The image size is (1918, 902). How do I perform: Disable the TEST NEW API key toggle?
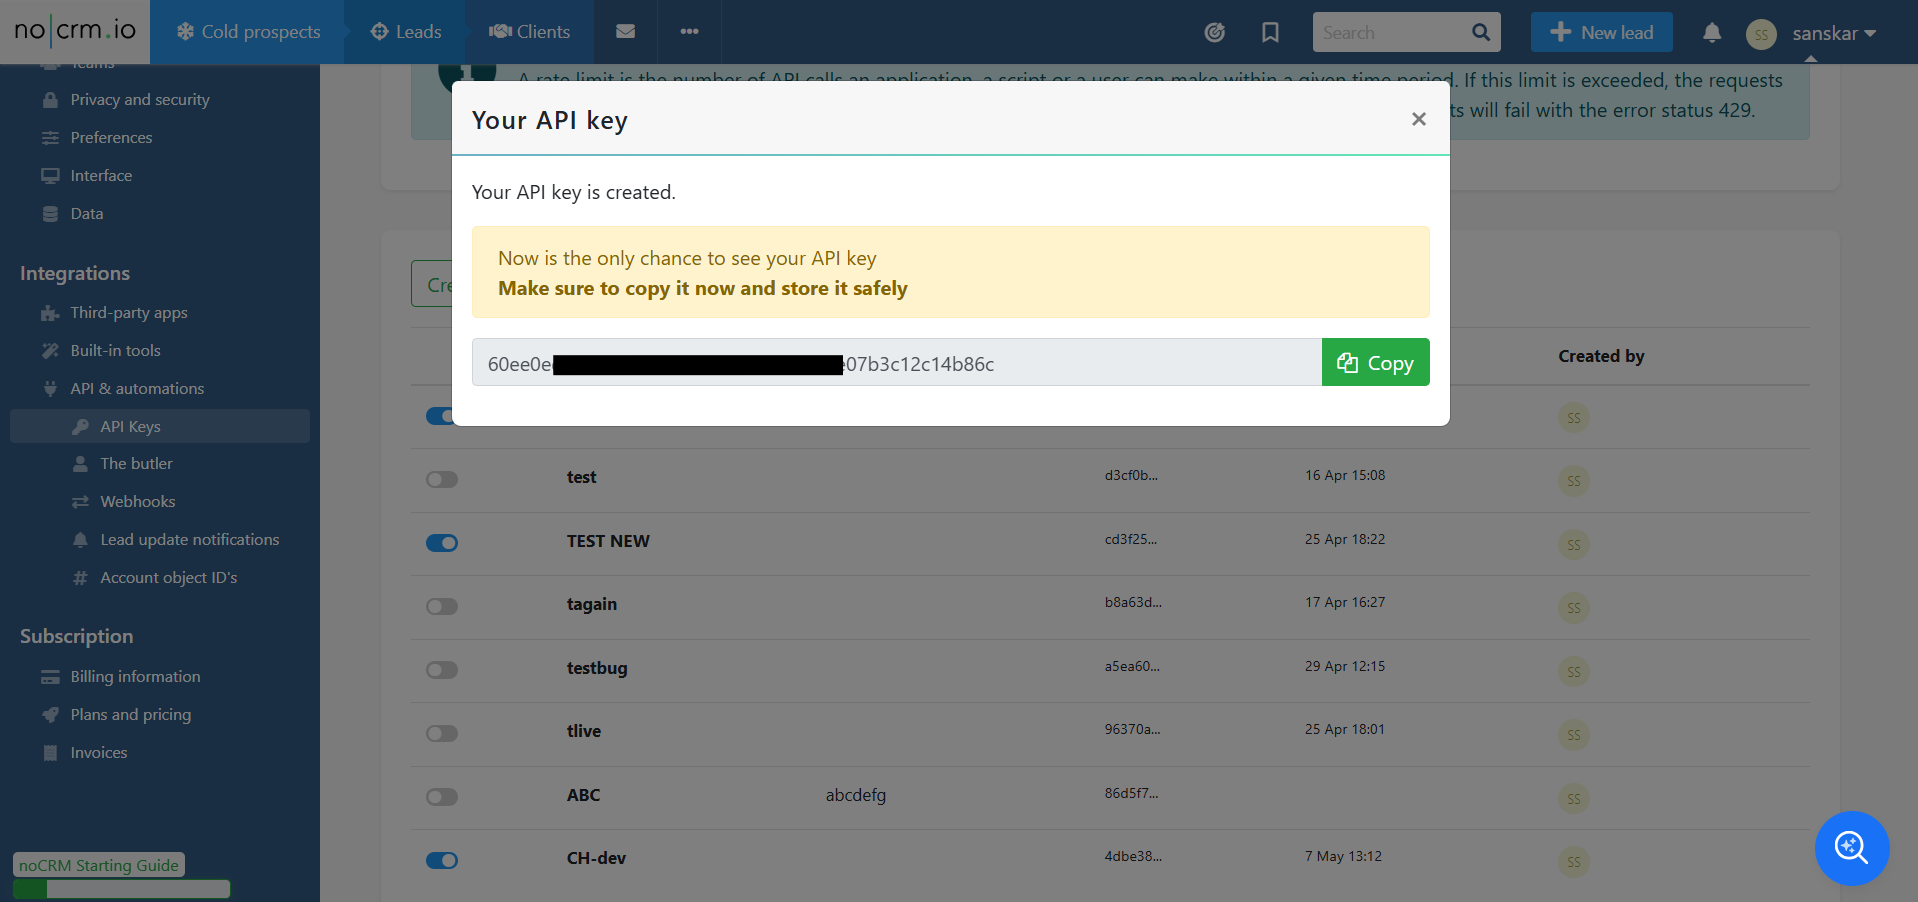442,543
